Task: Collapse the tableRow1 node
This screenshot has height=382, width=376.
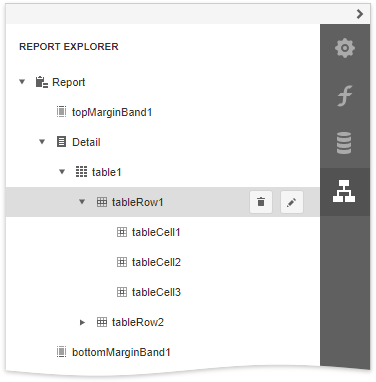Action: pyautogui.click(x=82, y=202)
